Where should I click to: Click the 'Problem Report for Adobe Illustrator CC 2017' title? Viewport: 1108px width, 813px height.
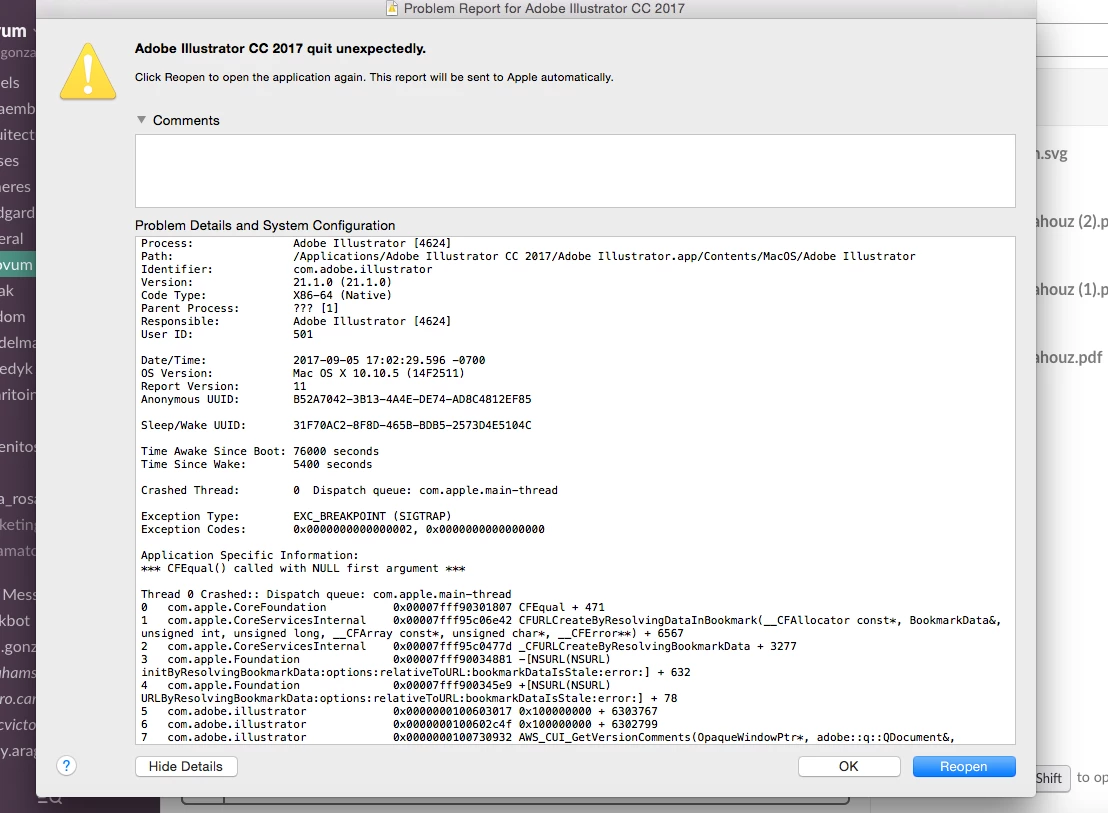(x=544, y=8)
